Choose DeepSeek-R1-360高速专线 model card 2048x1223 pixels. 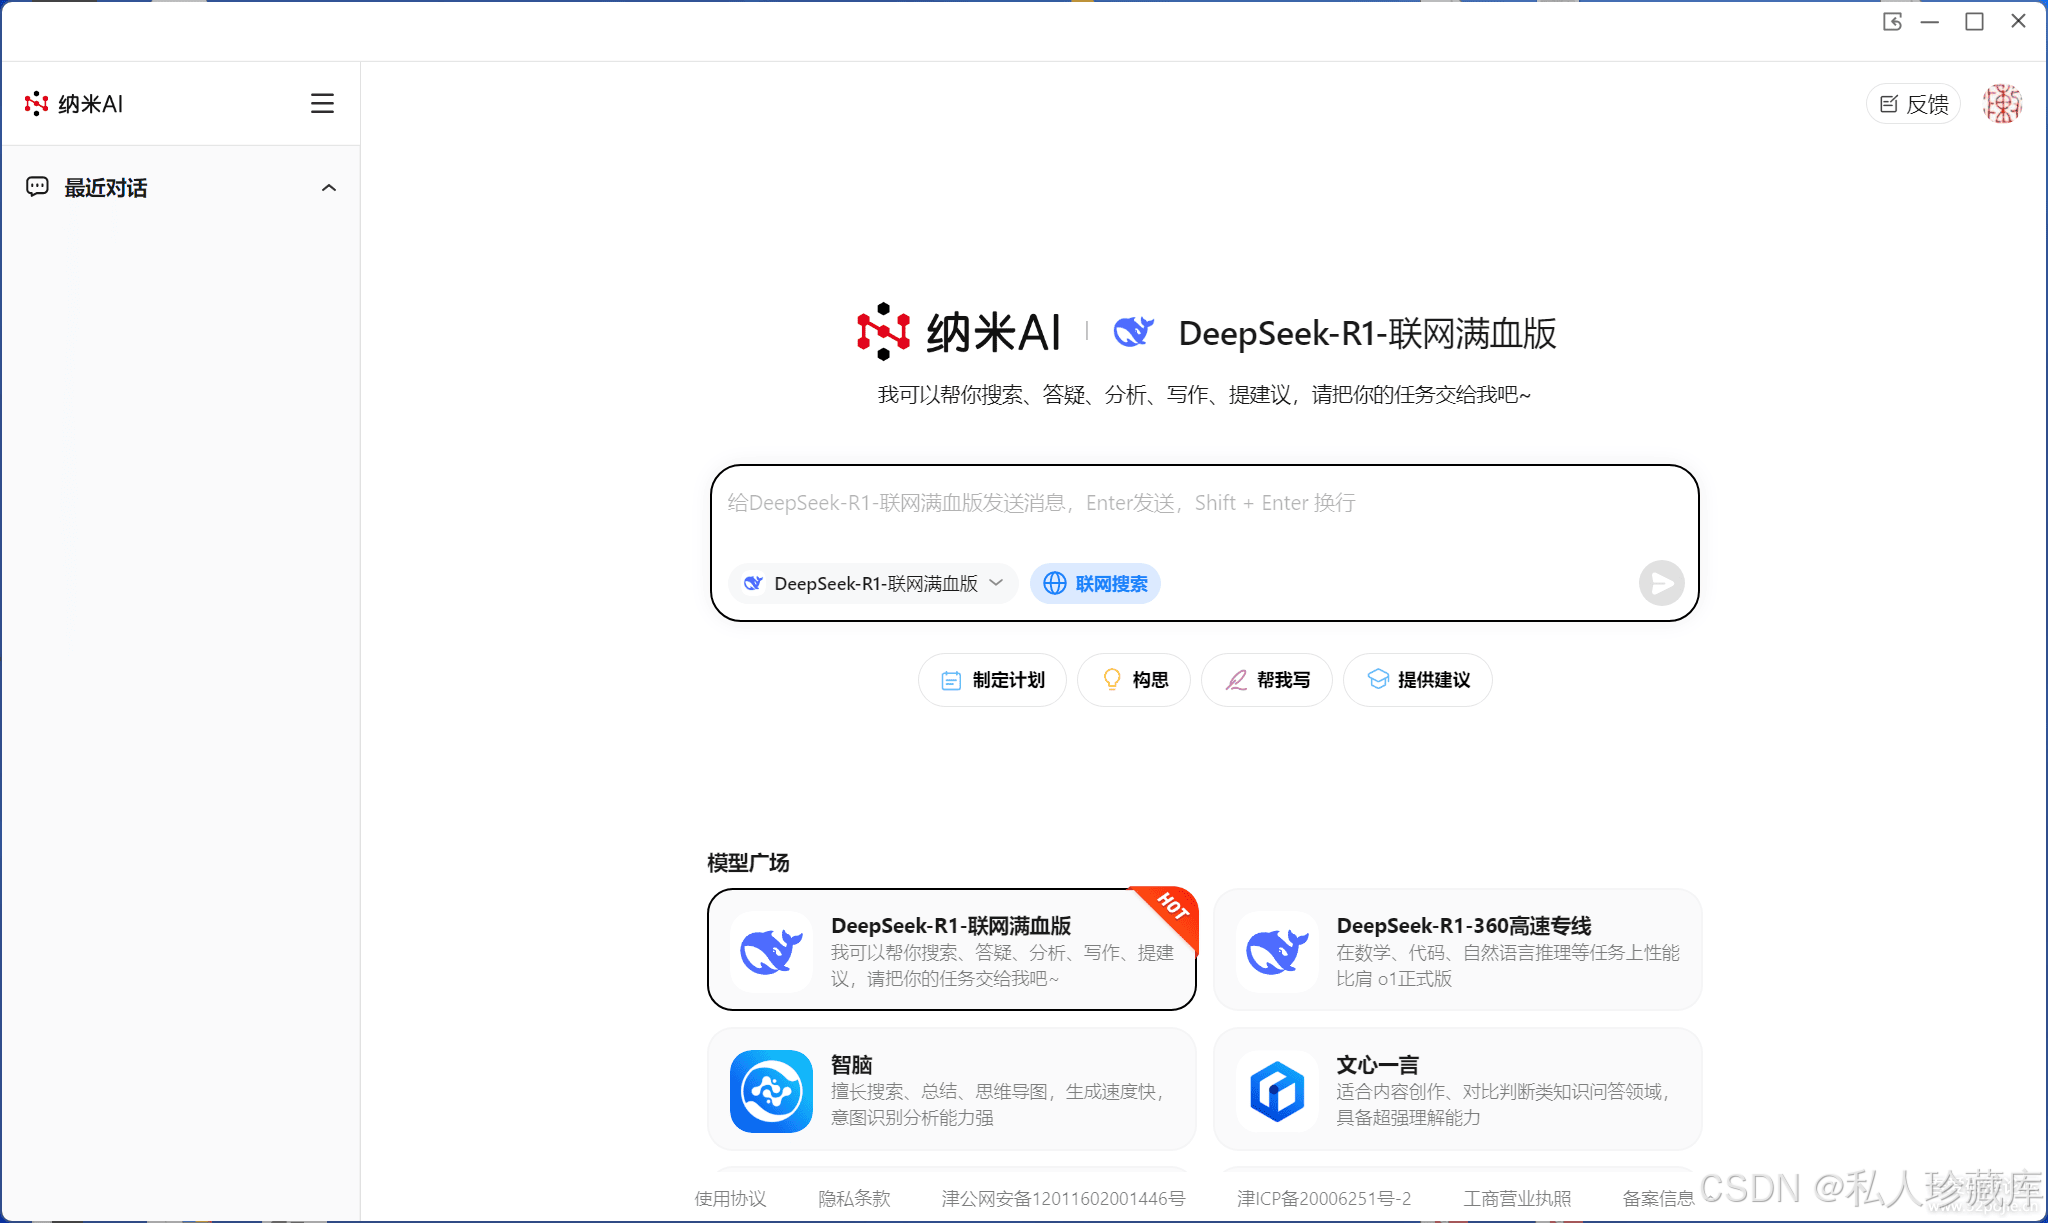click(1457, 950)
